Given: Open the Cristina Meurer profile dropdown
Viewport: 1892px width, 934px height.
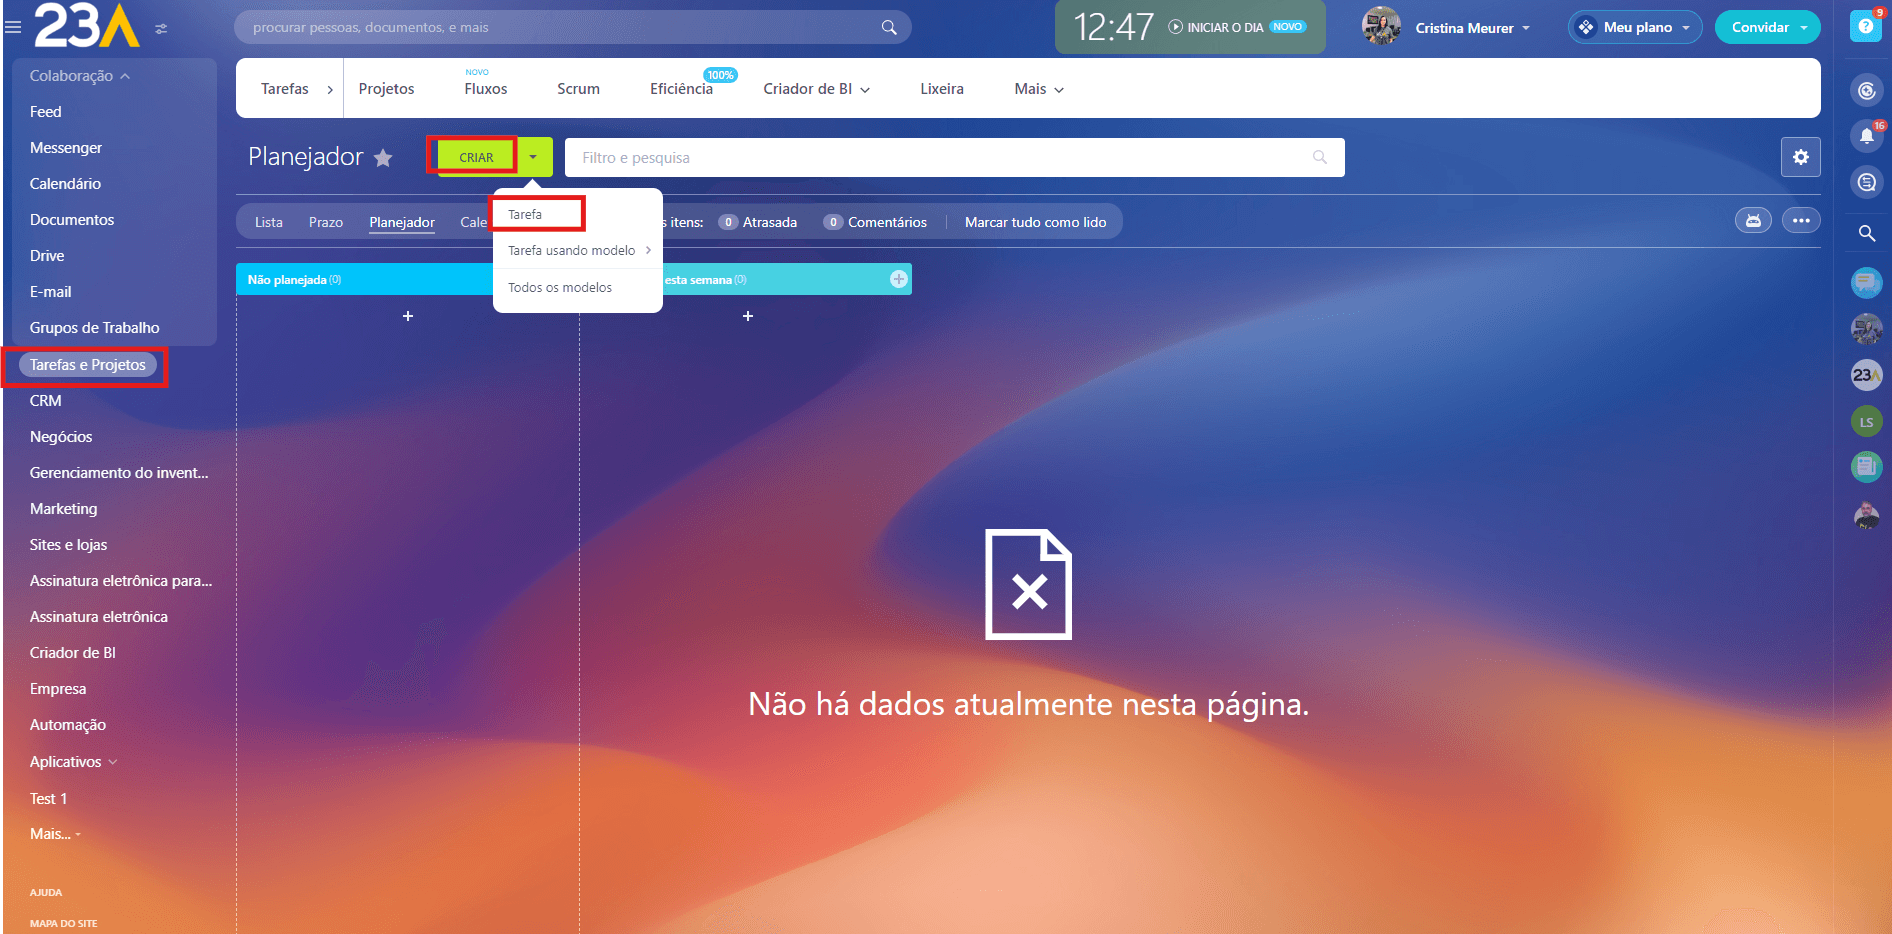Looking at the screenshot, I should click(1471, 28).
